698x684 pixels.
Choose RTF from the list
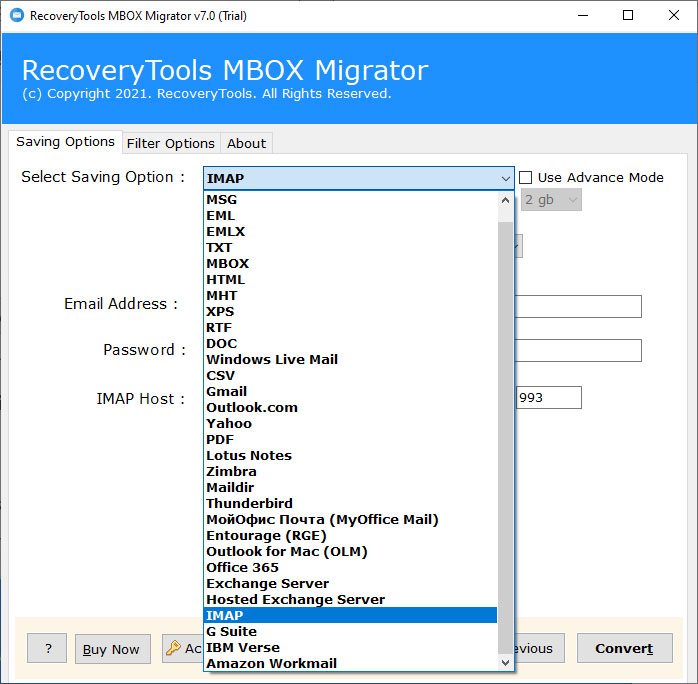coord(350,328)
